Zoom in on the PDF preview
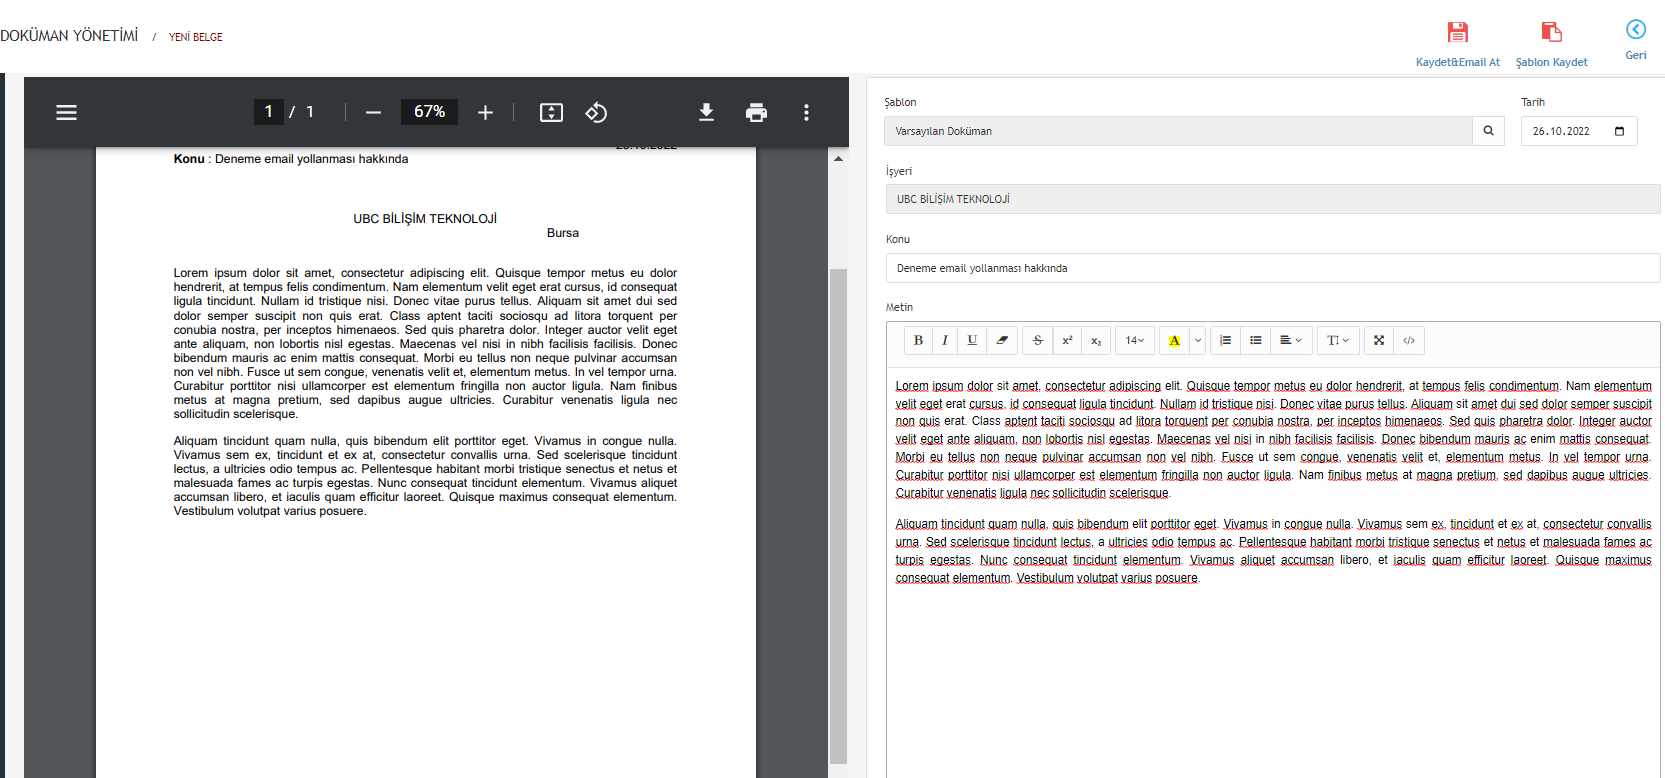The width and height of the screenshot is (1665, 778). point(485,113)
